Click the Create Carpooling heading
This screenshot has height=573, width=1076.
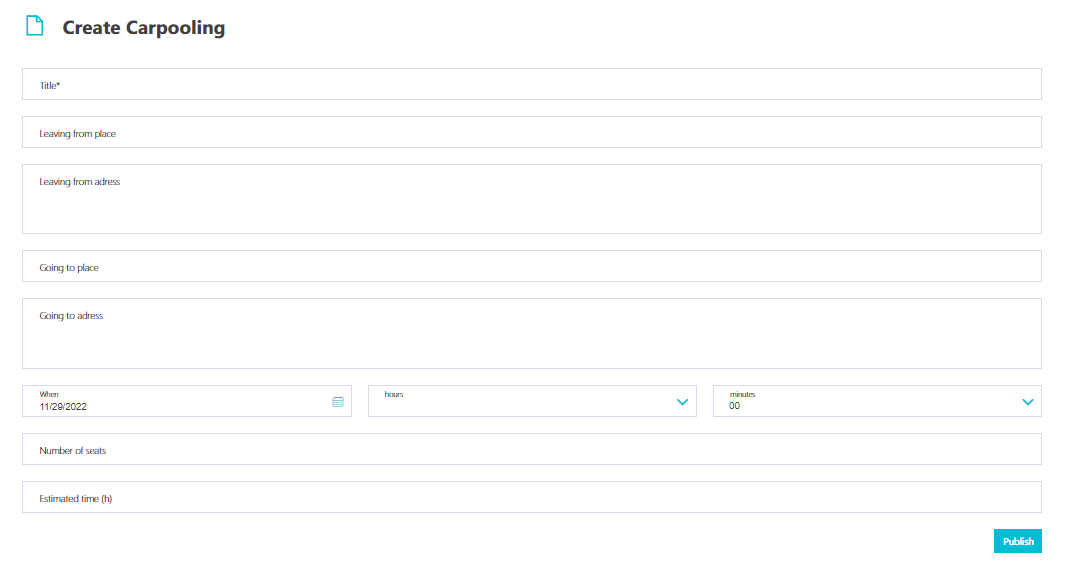(x=143, y=27)
